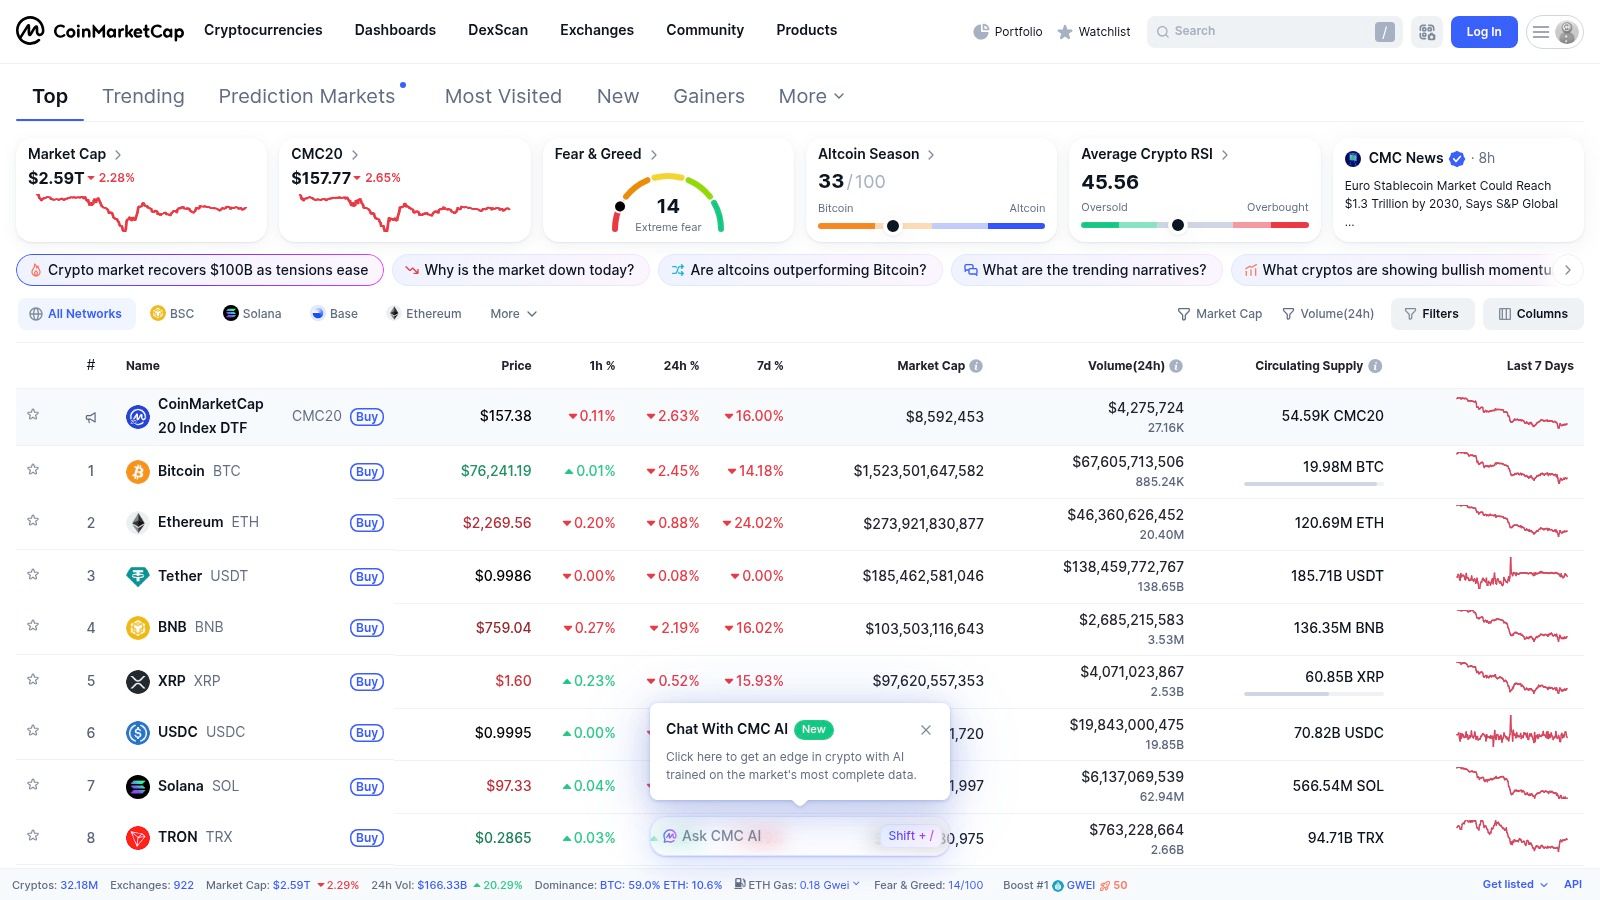Viewport: 1600px width, 900px height.
Task: Click the Log In button
Action: [1483, 31]
